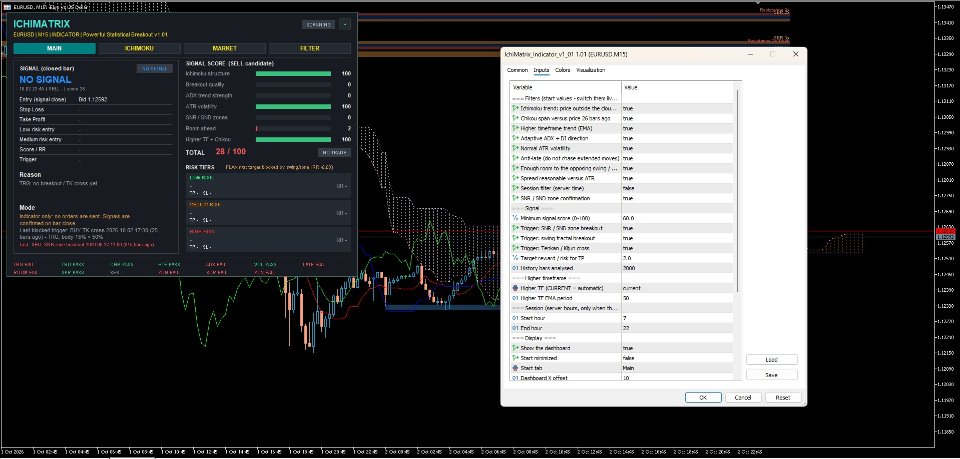Click the Trigger: swing fractal breakout row icon
Screen dimensions: 960x459
click(516, 238)
